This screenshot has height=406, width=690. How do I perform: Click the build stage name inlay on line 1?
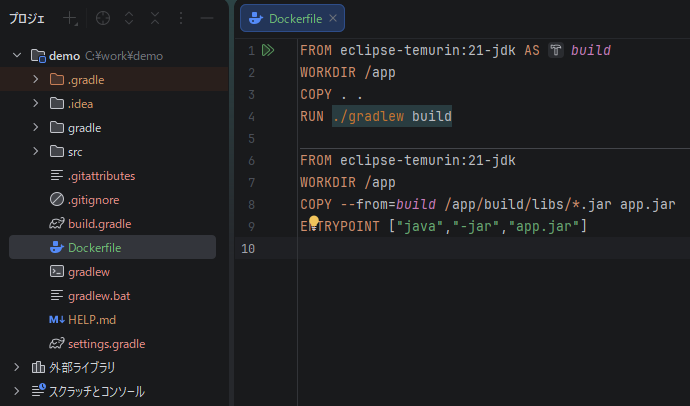[x=590, y=50]
